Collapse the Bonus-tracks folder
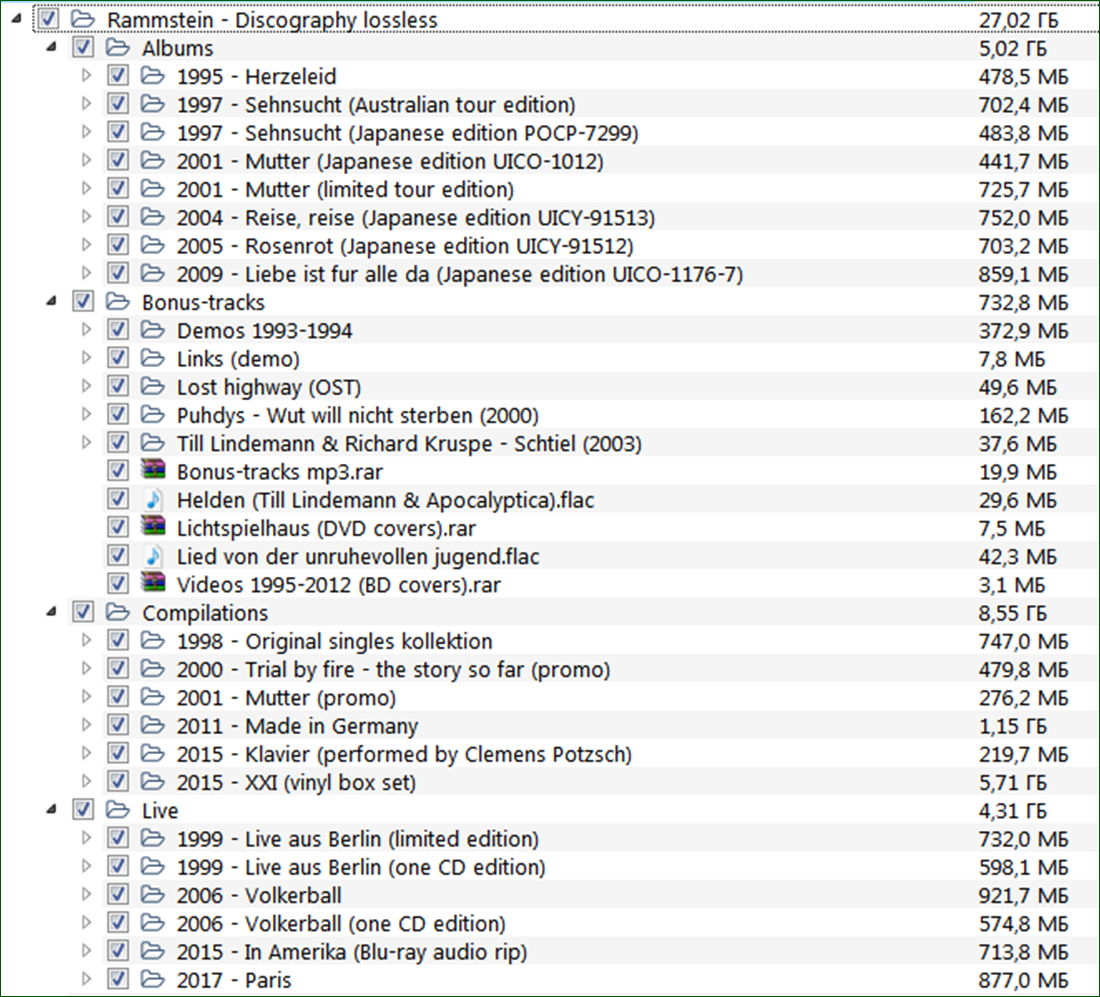Viewport: 1100px width, 997px height. tap(51, 302)
